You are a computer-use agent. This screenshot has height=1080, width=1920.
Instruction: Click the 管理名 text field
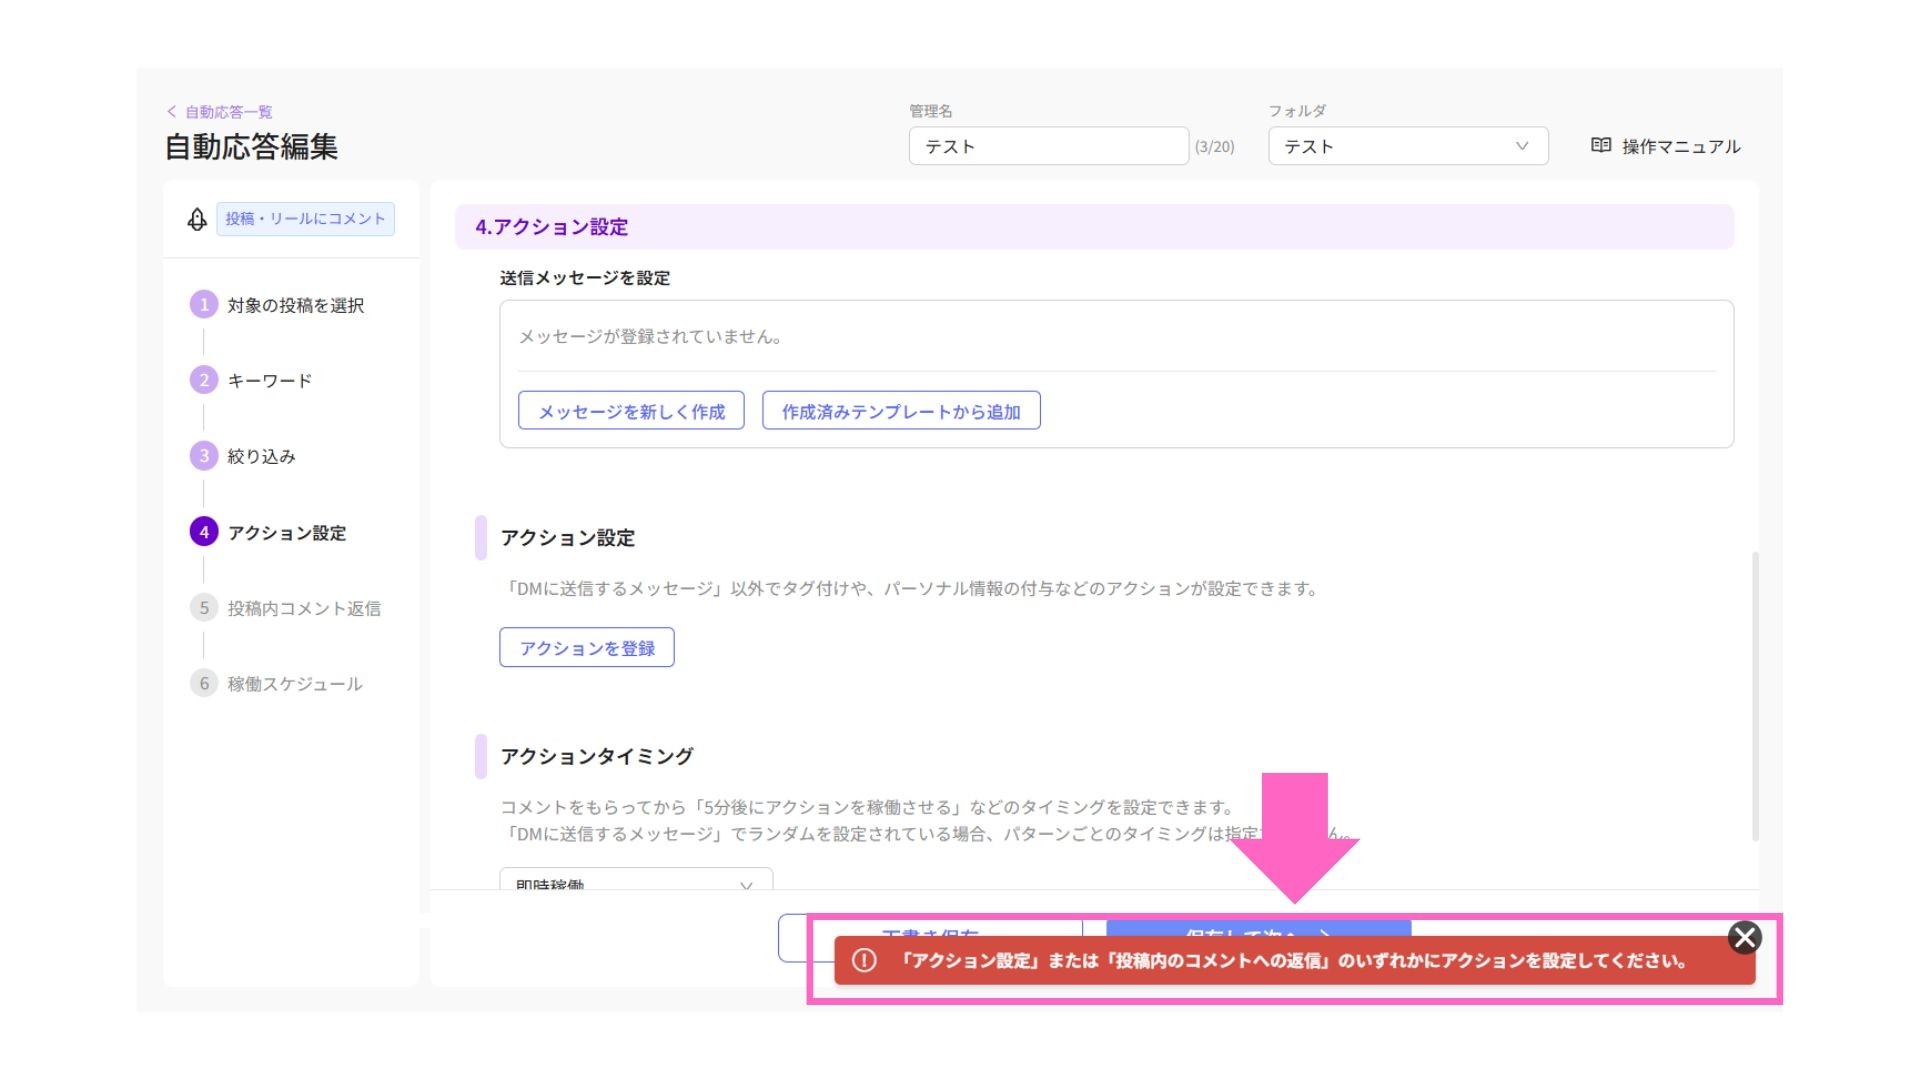1047,146
